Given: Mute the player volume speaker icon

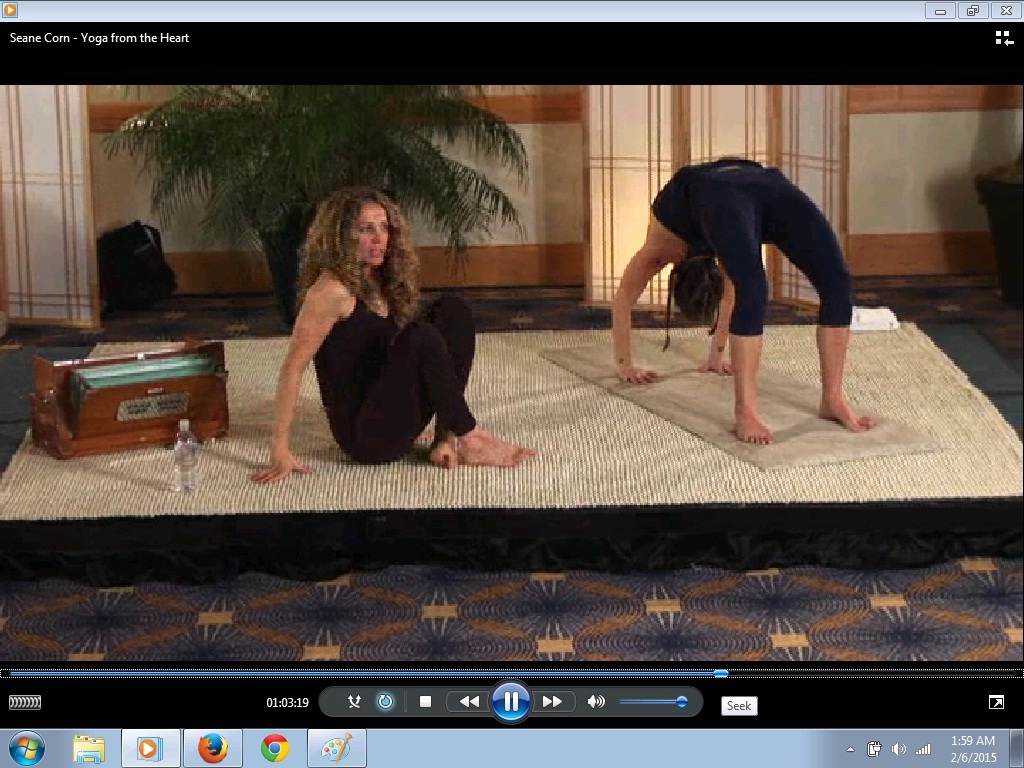Looking at the screenshot, I should [x=596, y=702].
